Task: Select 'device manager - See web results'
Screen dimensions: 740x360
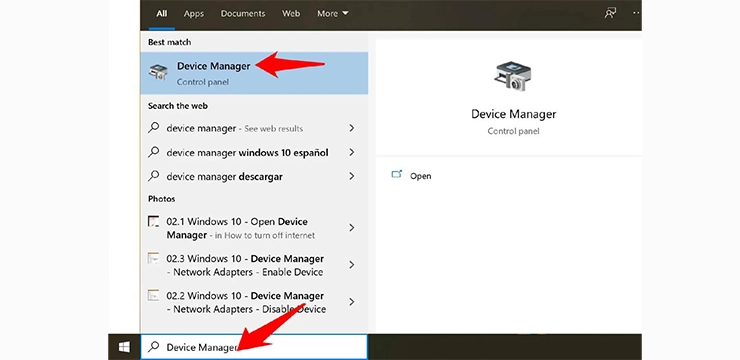Action: coord(254,128)
